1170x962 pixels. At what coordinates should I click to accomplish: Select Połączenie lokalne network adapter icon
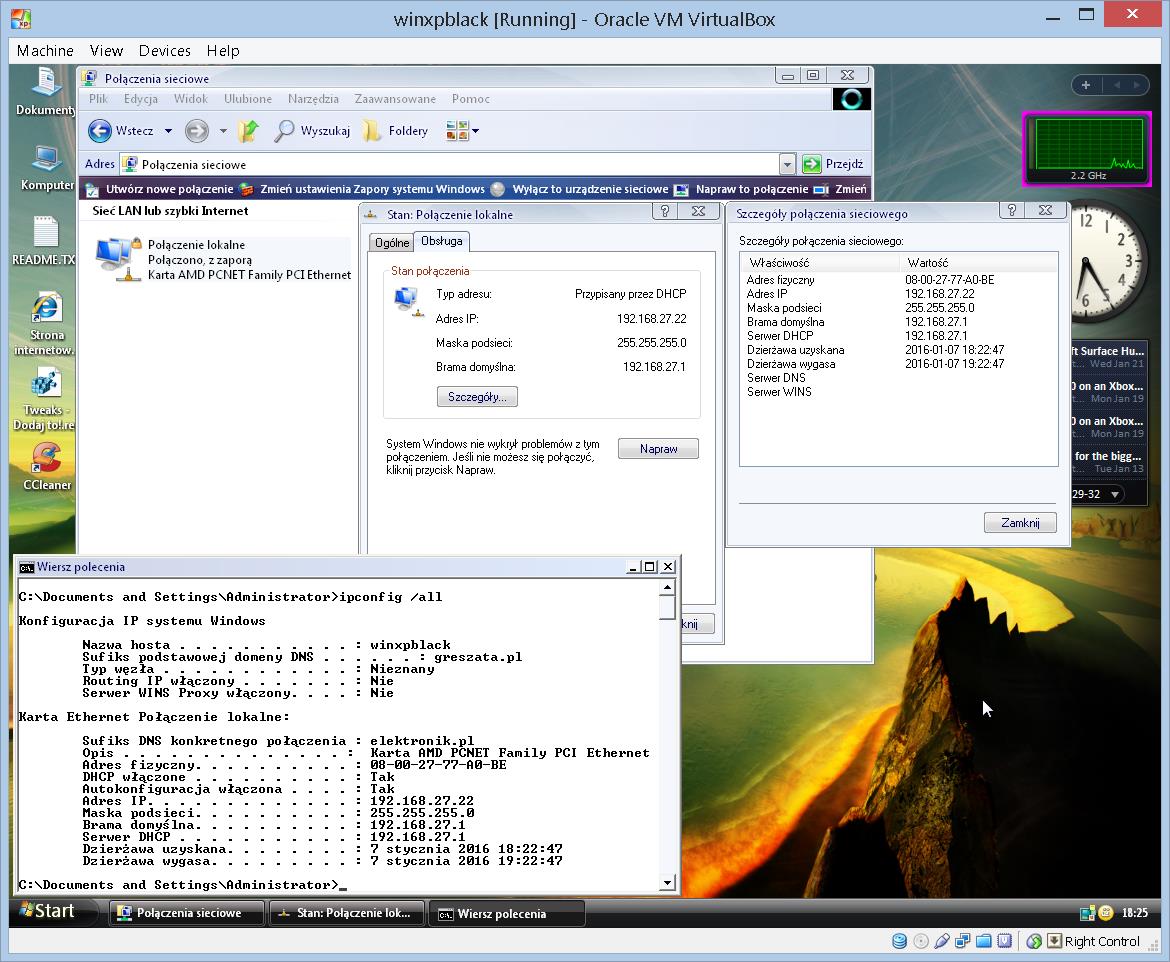pyautogui.click(x=118, y=259)
